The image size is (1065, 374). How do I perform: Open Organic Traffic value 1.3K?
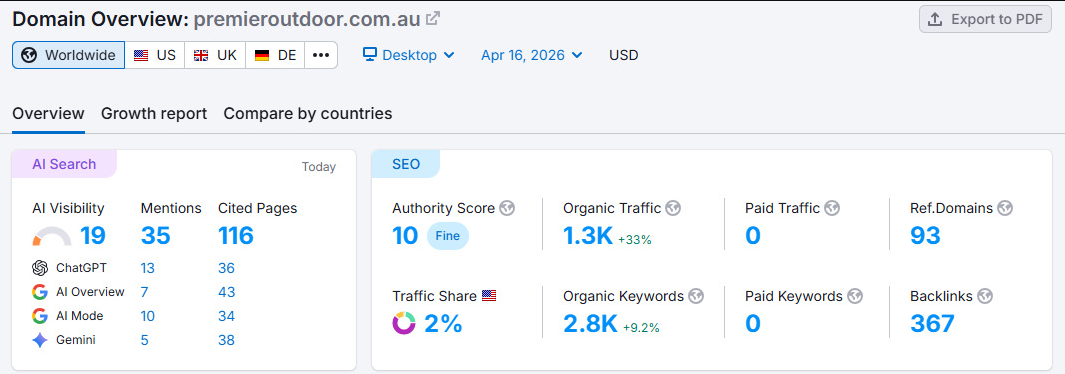[588, 236]
